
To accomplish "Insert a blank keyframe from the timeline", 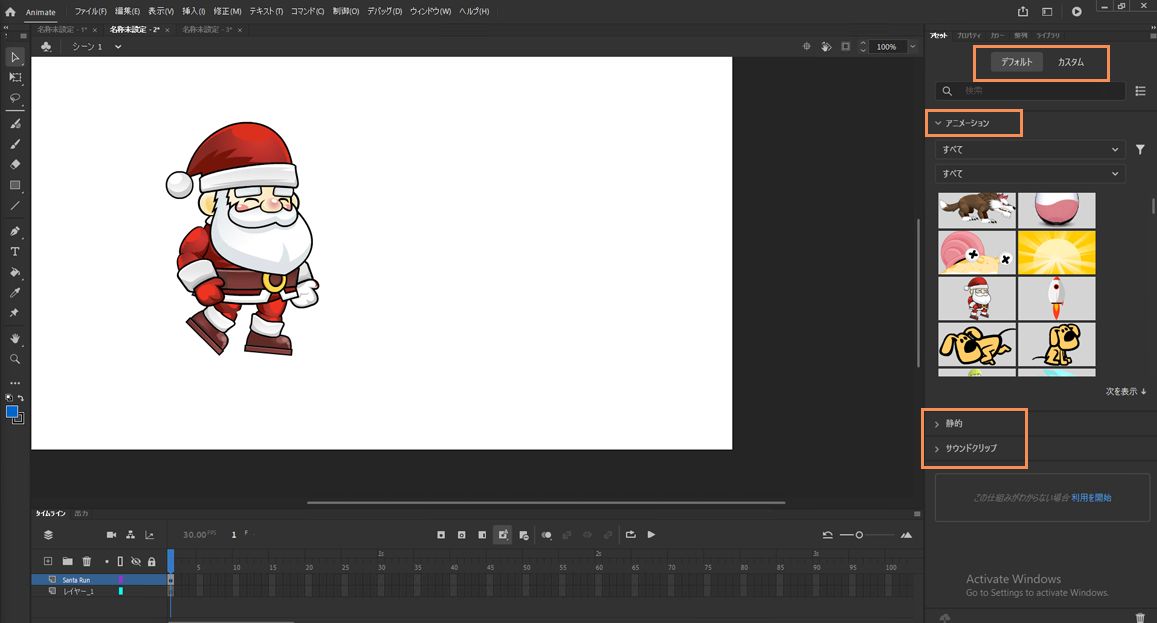I will 462,534.
